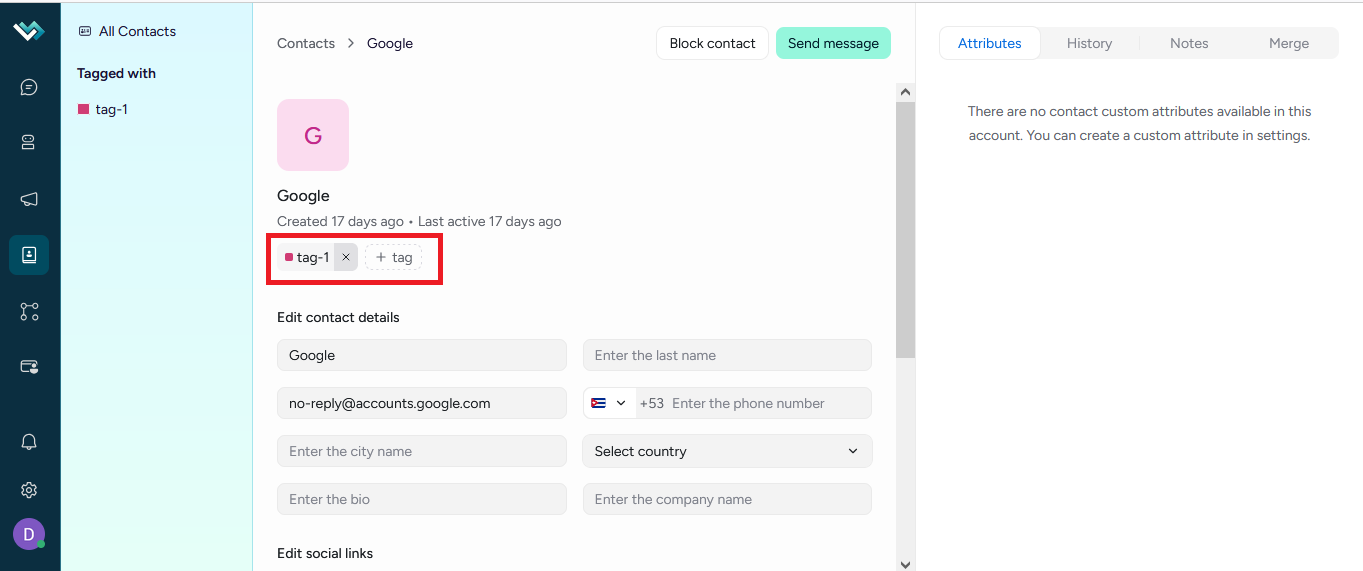Filter contacts by tag-1 in sidebar
The image size is (1363, 571).
coord(103,109)
